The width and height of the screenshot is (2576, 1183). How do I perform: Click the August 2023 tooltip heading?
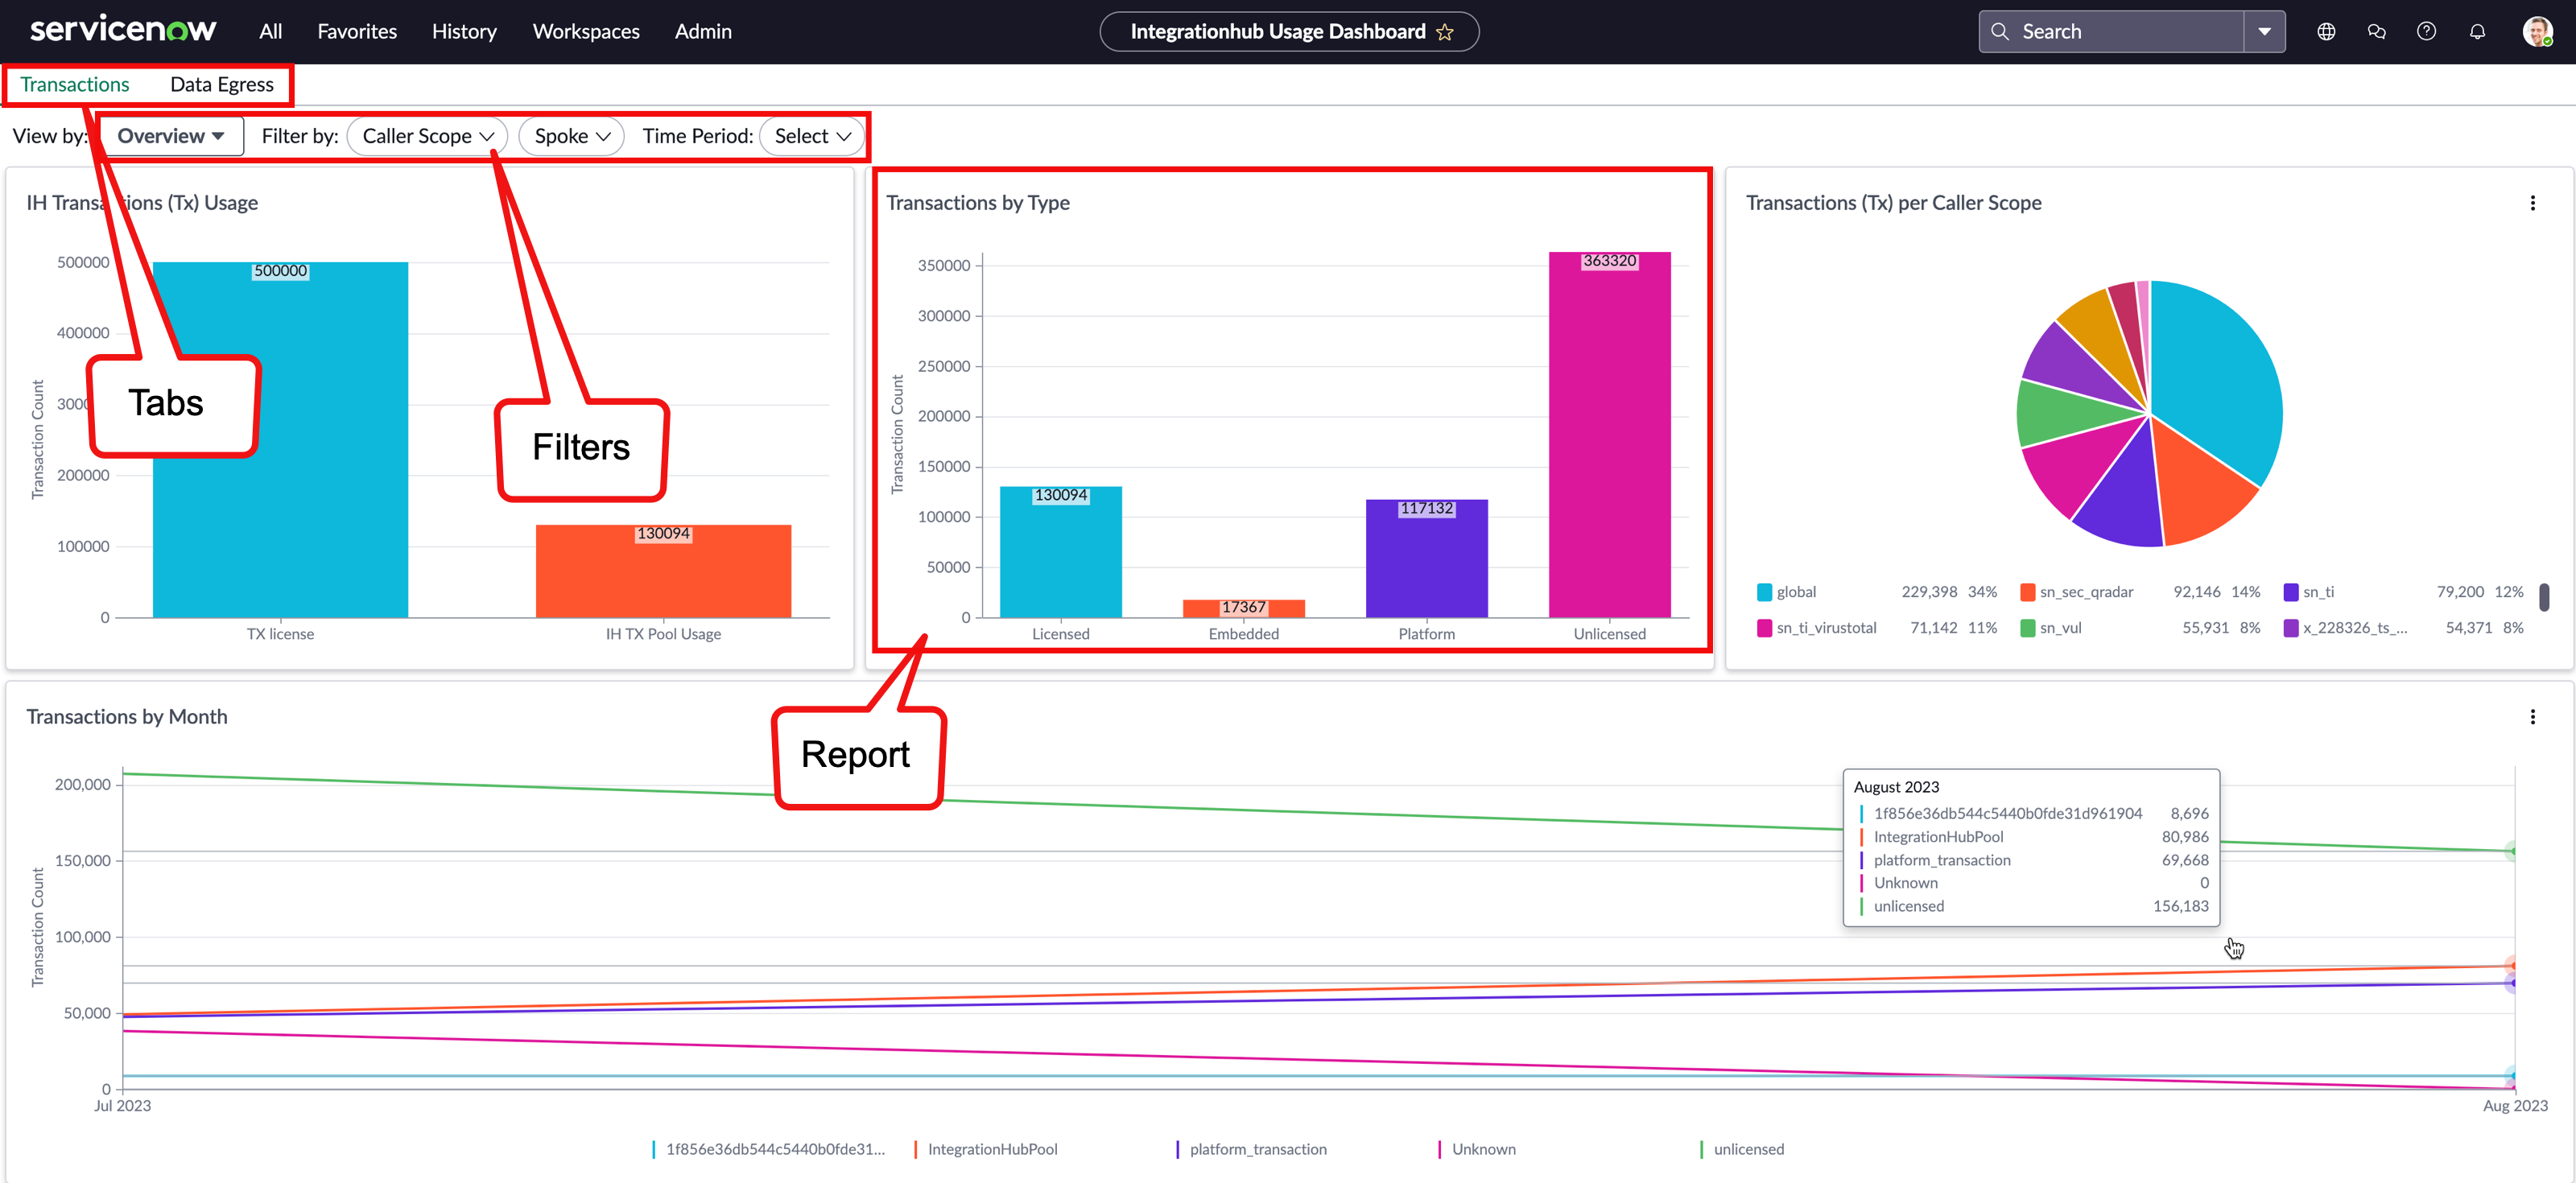(x=1896, y=787)
